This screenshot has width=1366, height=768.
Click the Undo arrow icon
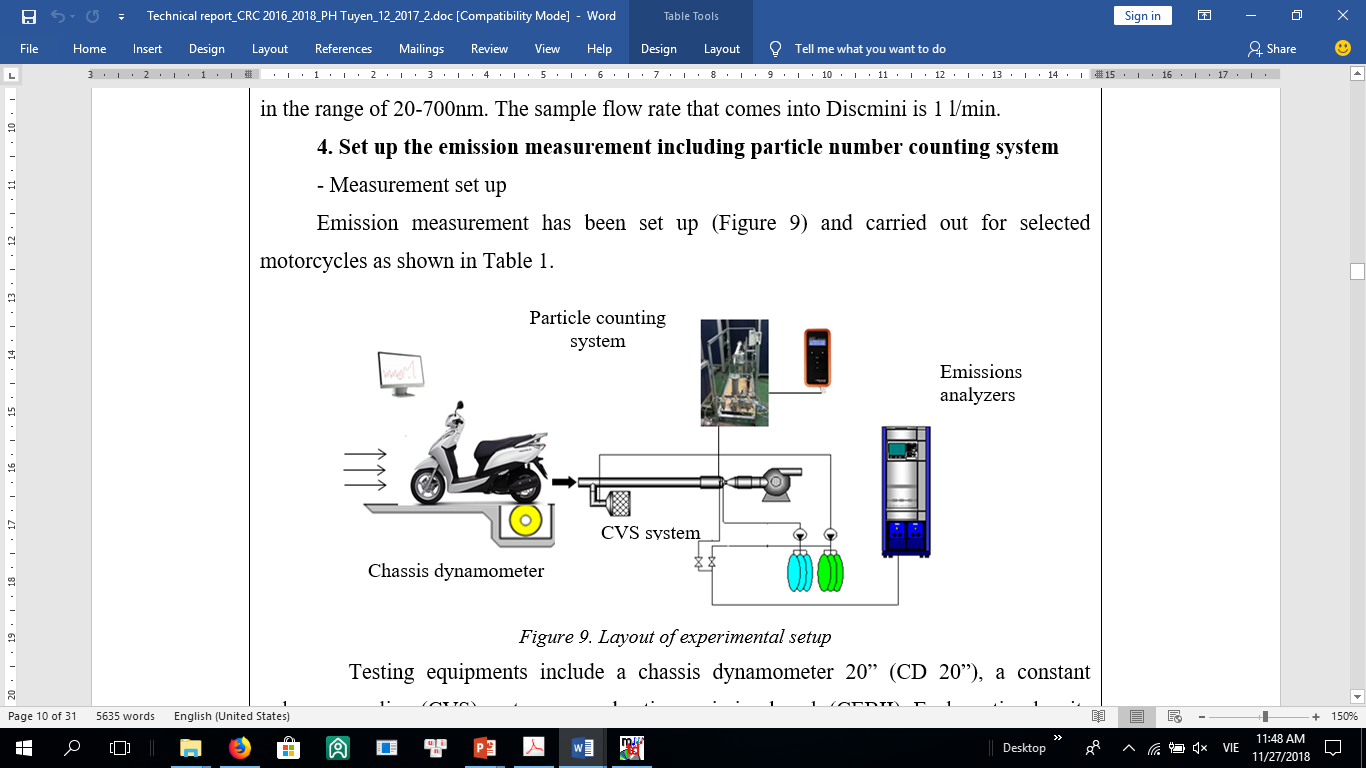coord(58,16)
